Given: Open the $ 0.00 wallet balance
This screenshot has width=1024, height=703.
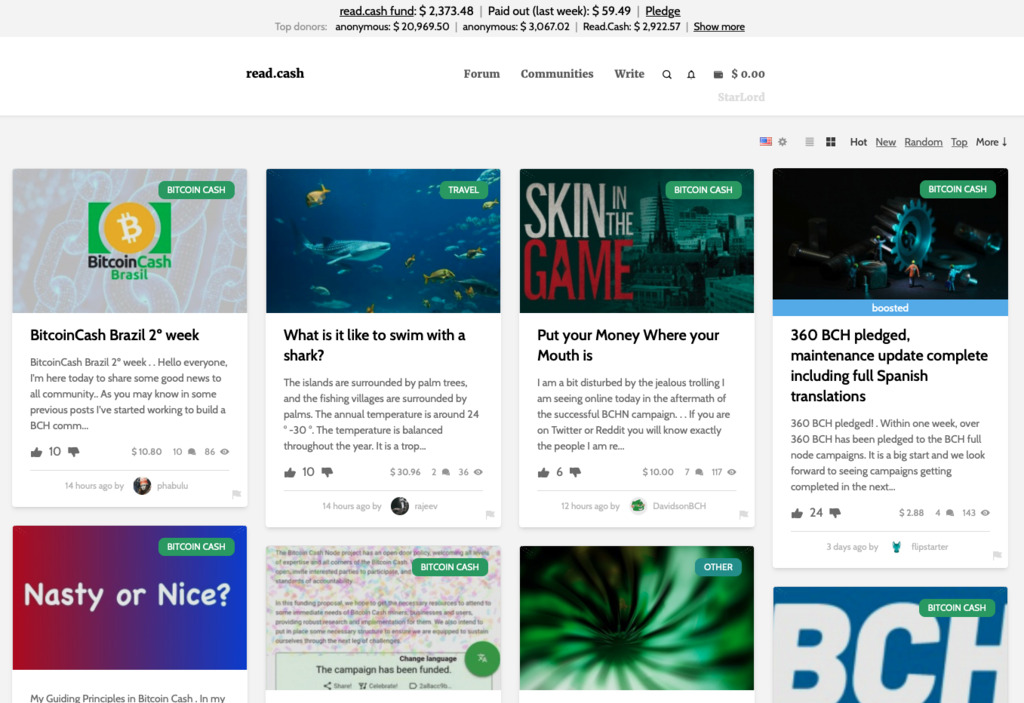Looking at the screenshot, I should pos(748,74).
